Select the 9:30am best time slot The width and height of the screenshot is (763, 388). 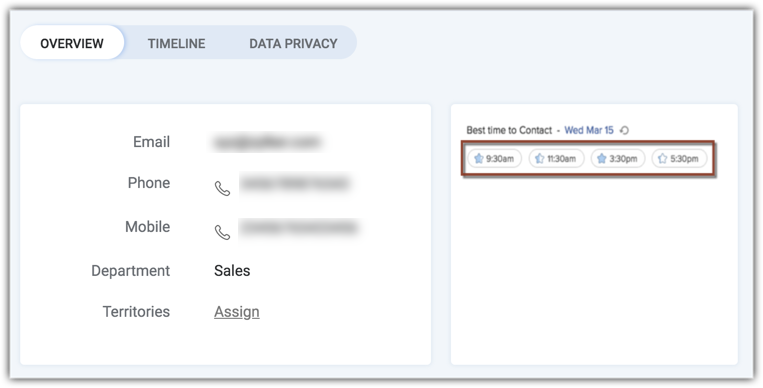pyautogui.click(x=494, y=159)
